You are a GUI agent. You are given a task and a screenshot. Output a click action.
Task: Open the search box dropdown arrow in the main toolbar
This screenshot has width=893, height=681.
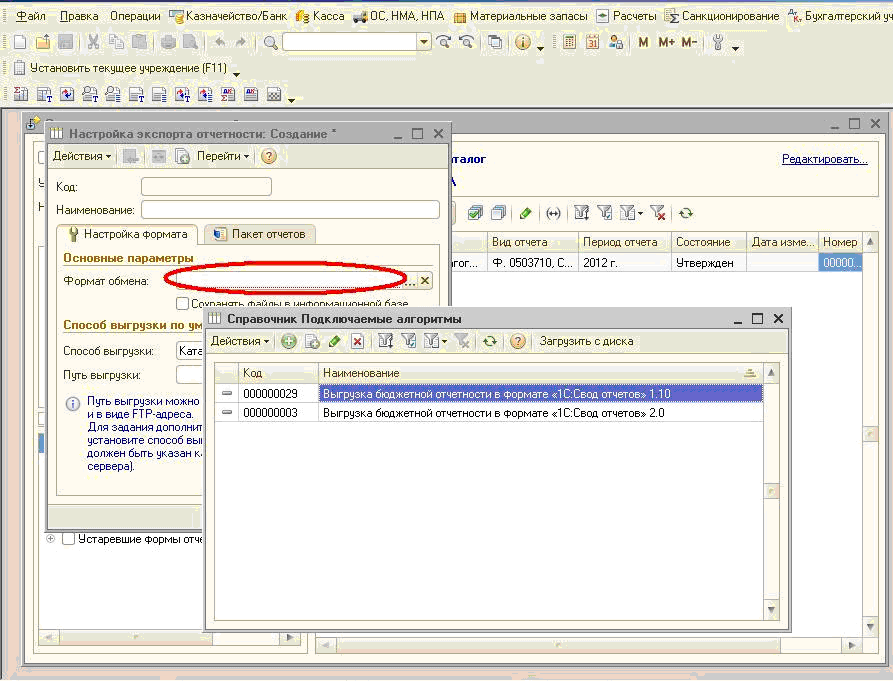pos(424,42)
